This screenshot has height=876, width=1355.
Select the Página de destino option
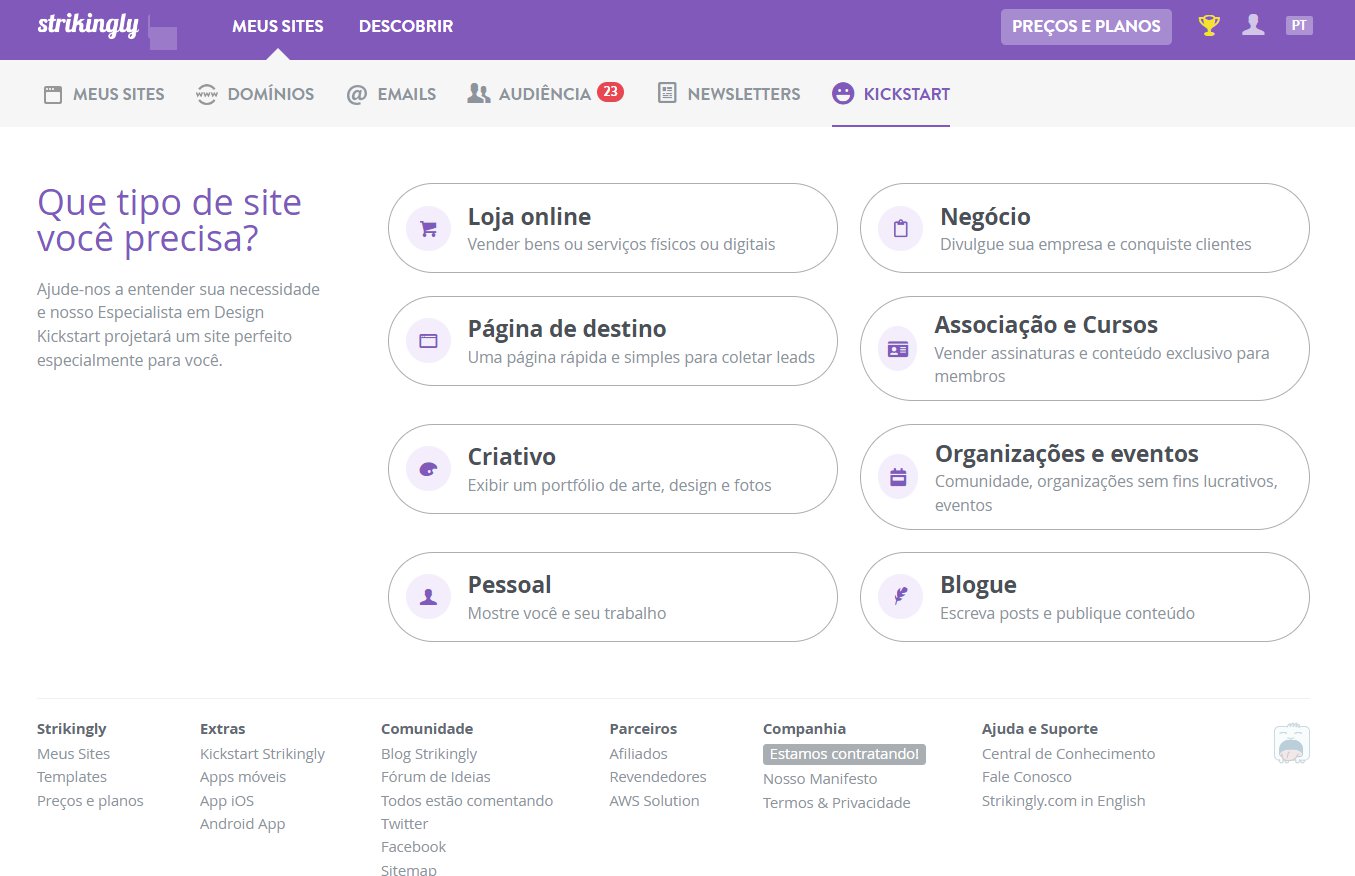(x=612, y=341)
